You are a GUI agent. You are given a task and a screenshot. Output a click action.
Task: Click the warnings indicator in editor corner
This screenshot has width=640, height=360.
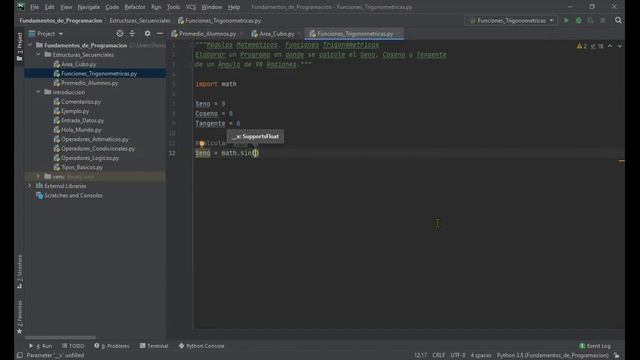click(582, 46)
